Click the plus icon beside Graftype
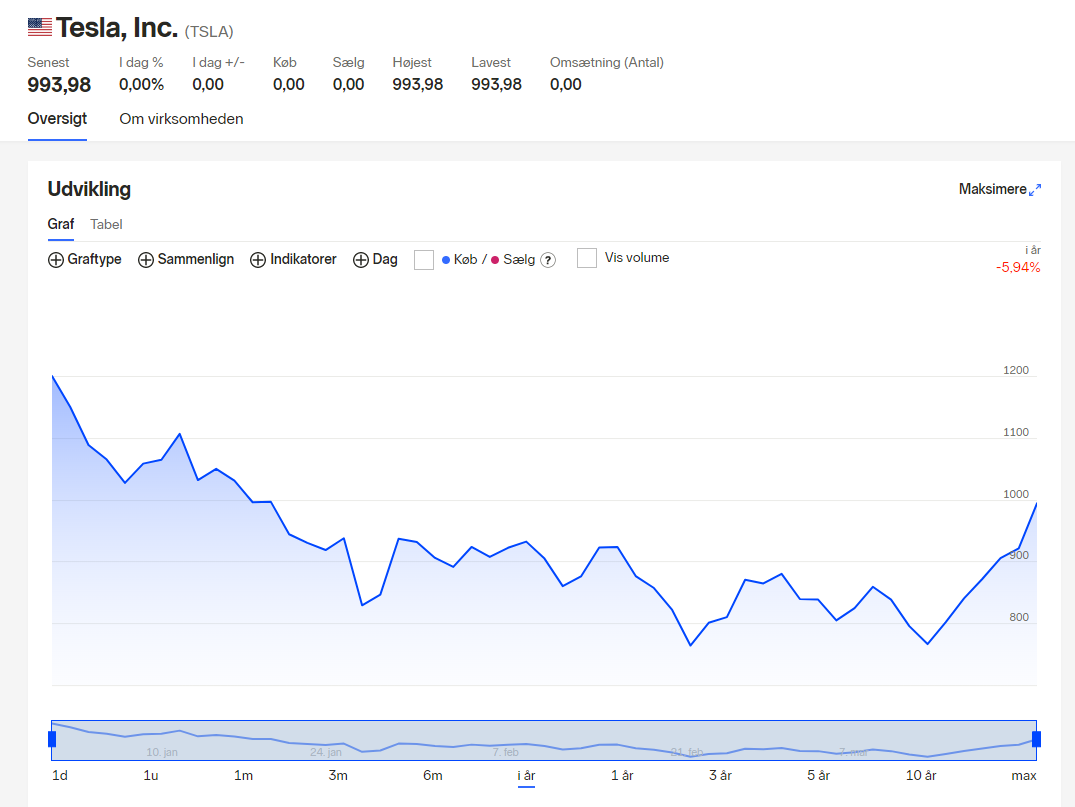 [56, 260]
